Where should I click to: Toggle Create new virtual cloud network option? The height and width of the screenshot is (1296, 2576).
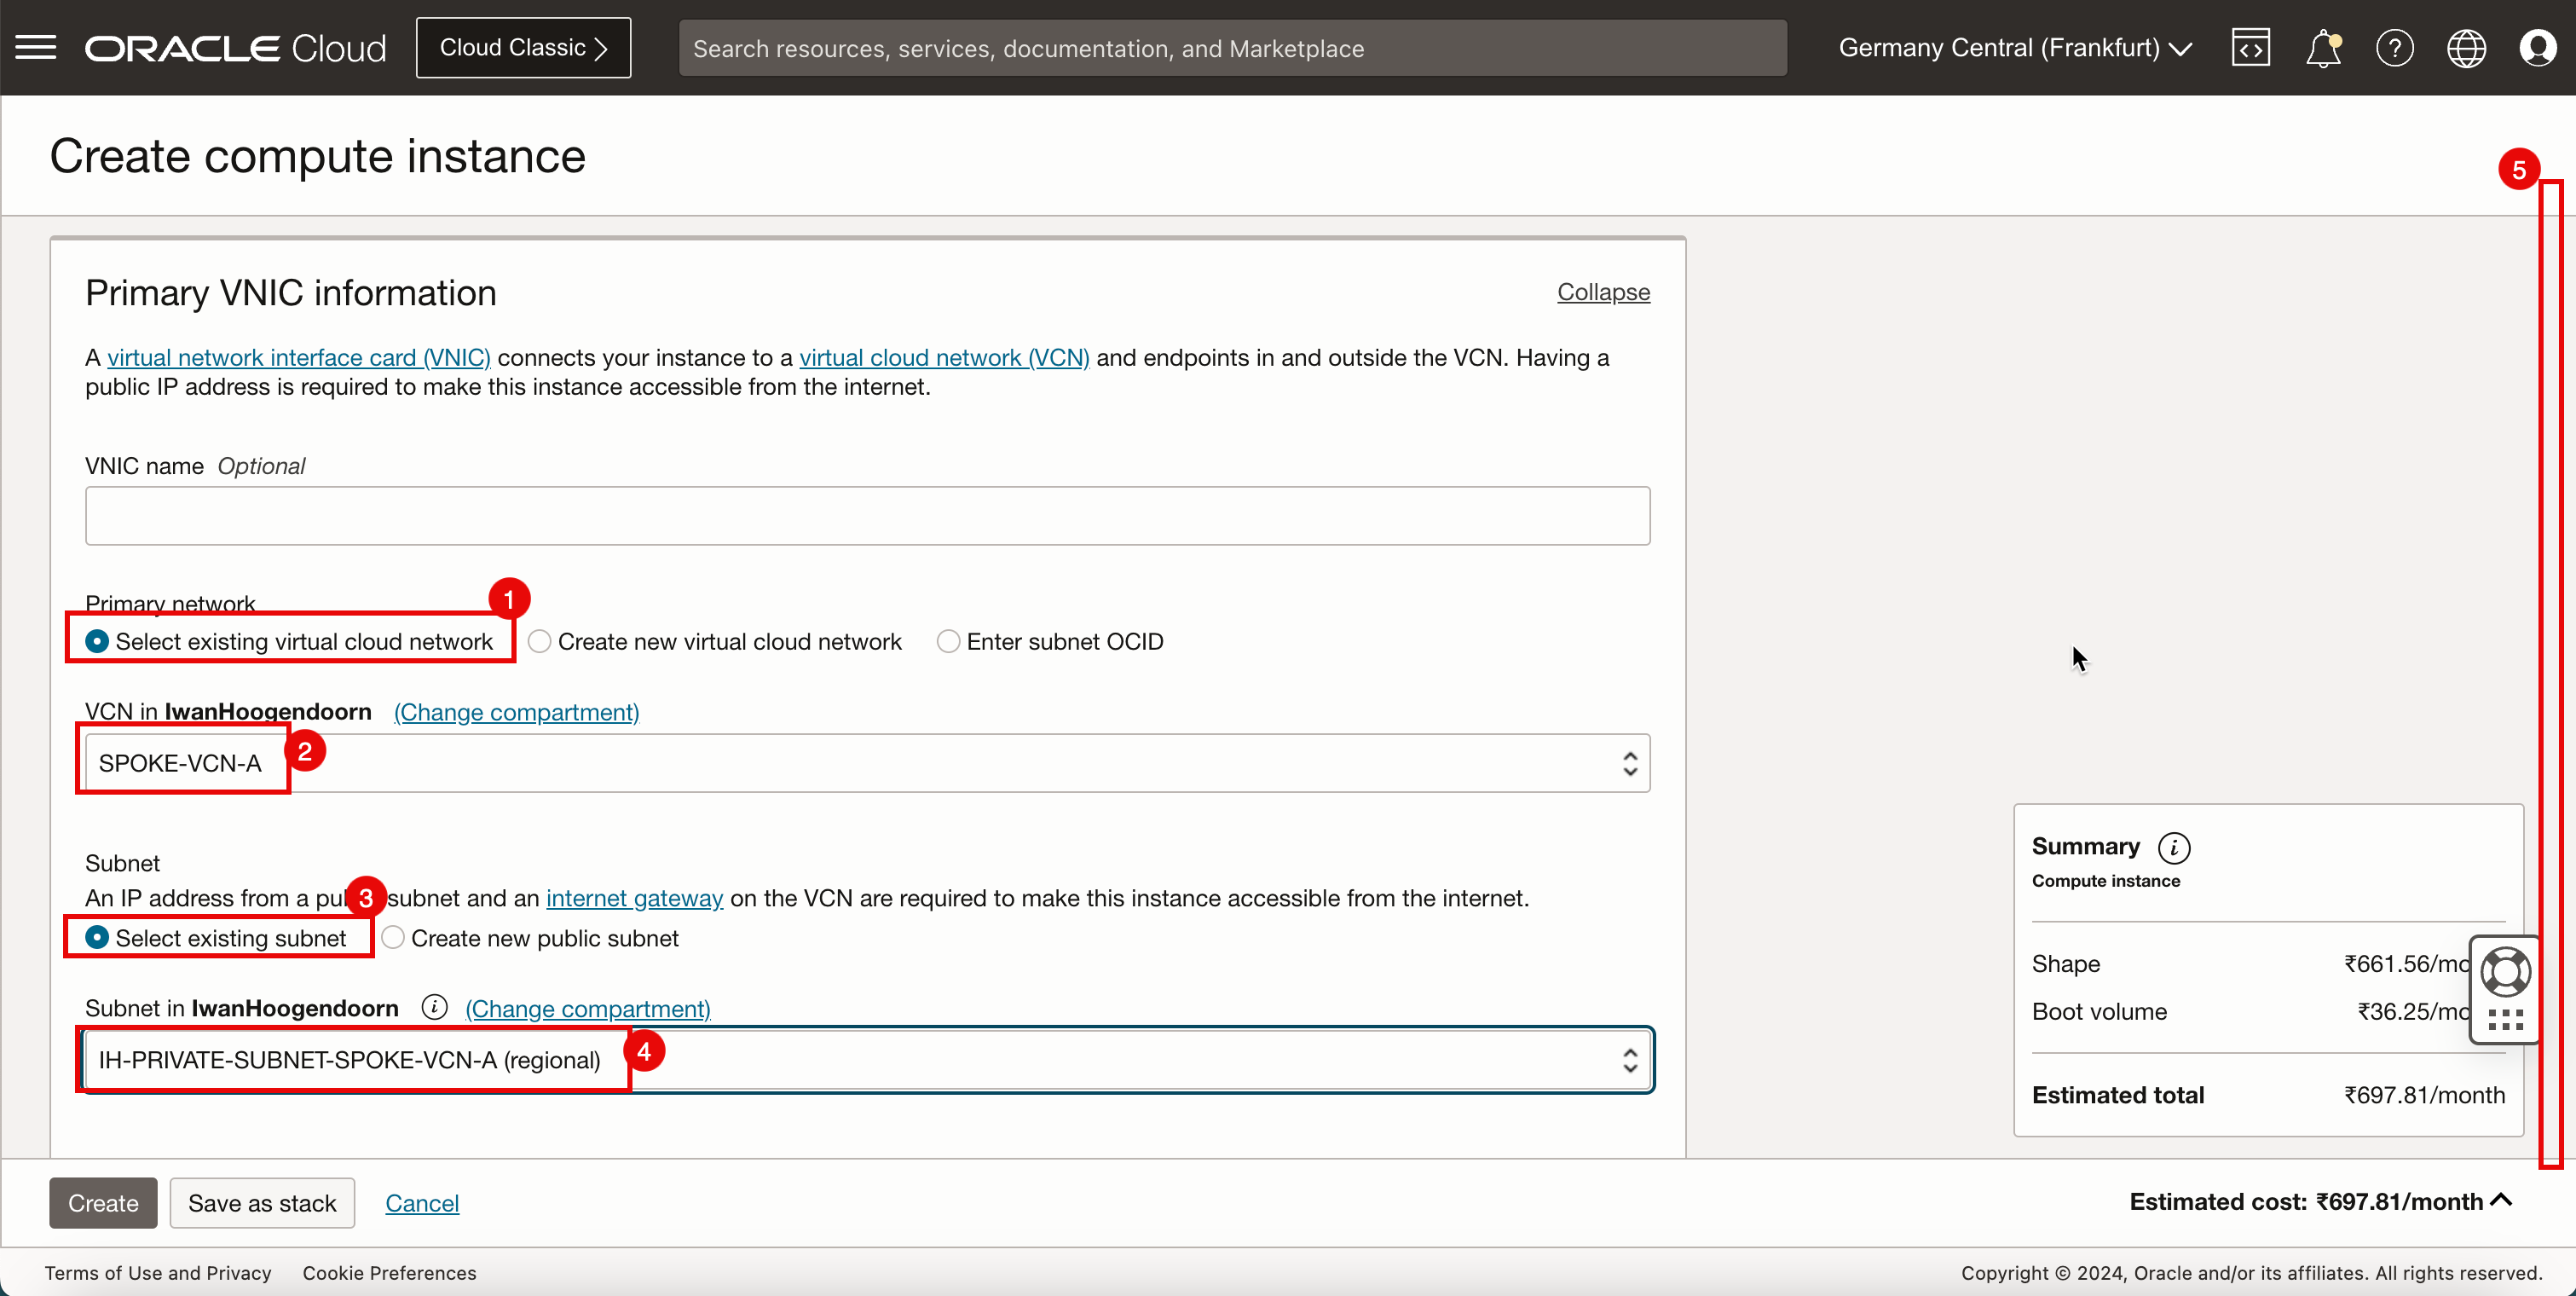539,641
